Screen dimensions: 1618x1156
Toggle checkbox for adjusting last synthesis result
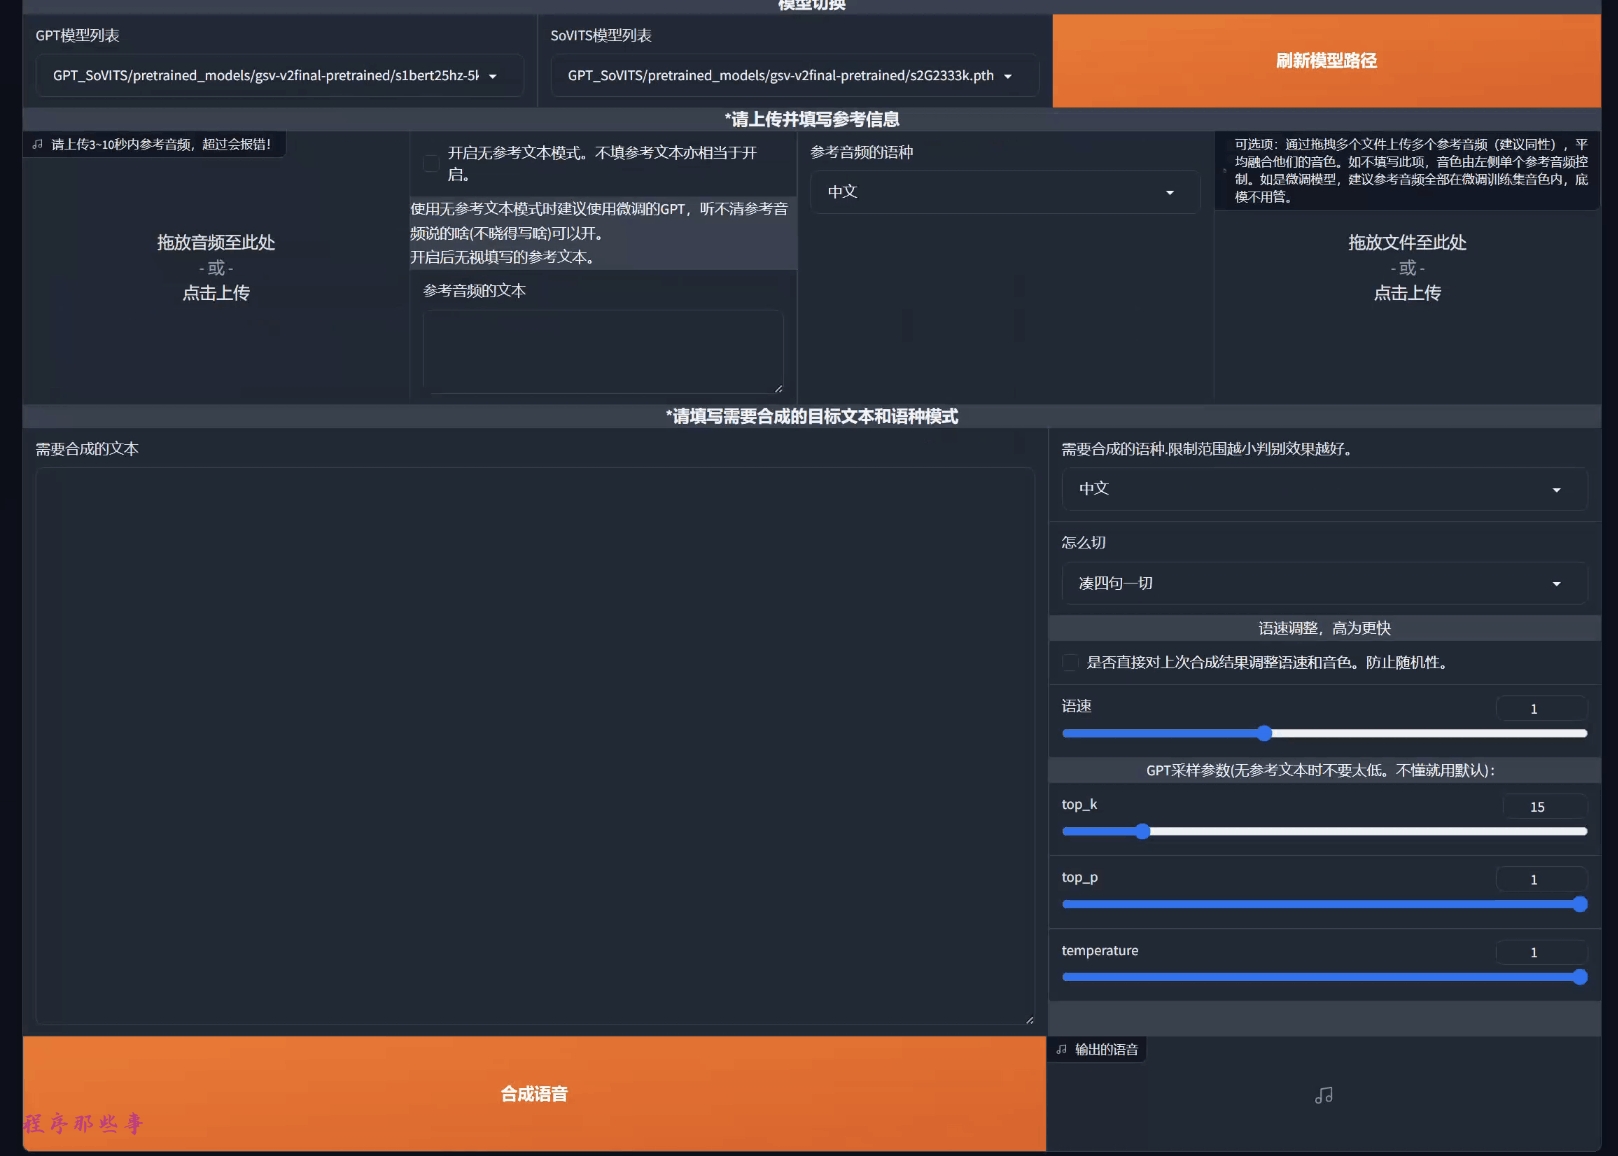click(1071, 662)
